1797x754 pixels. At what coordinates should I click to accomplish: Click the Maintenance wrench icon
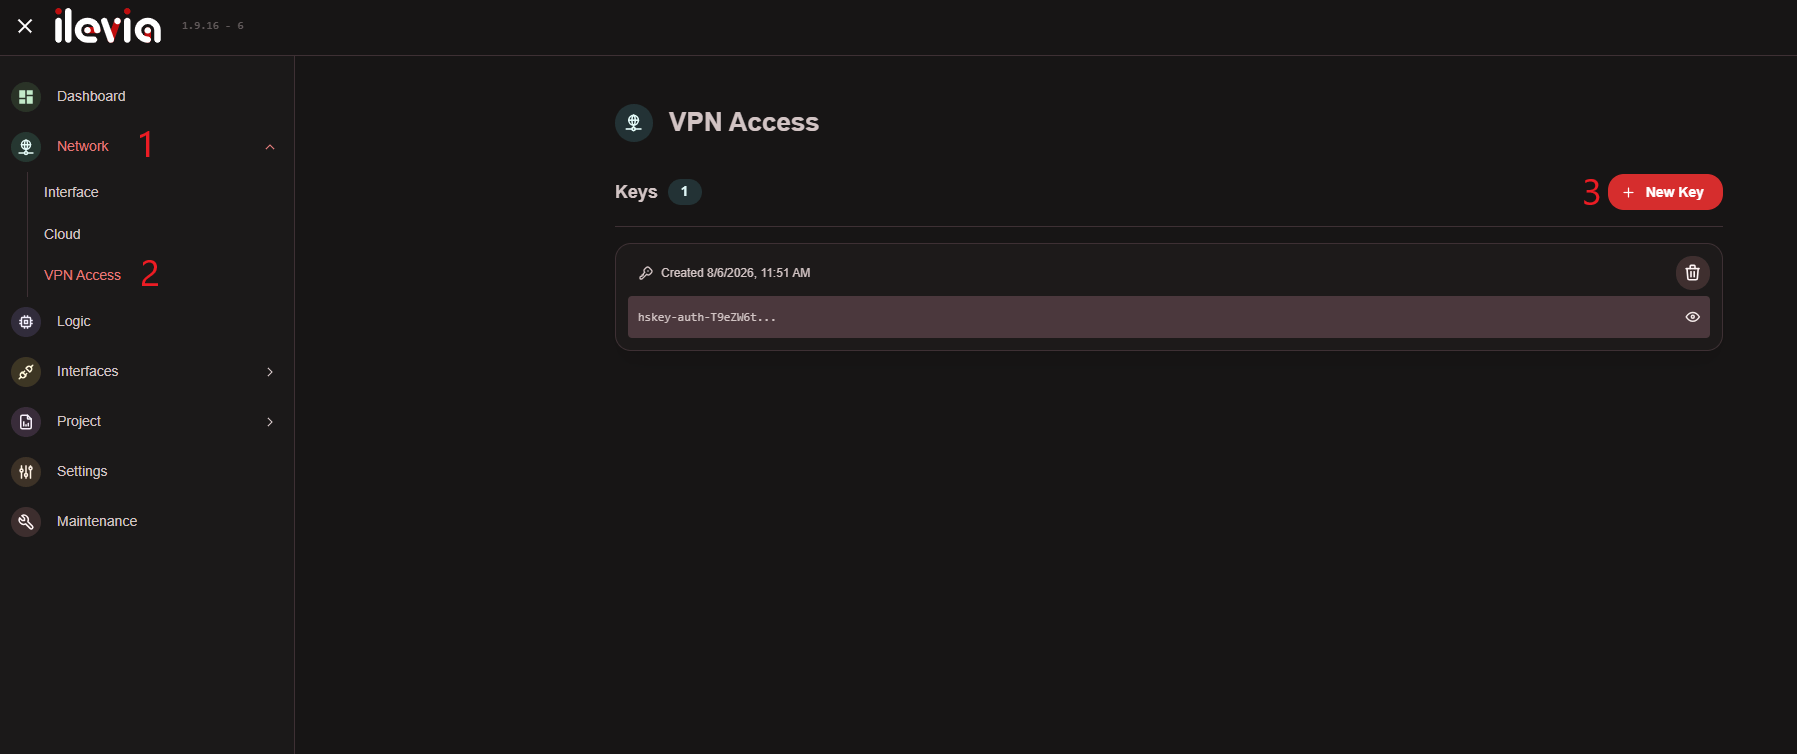(26, 522)
